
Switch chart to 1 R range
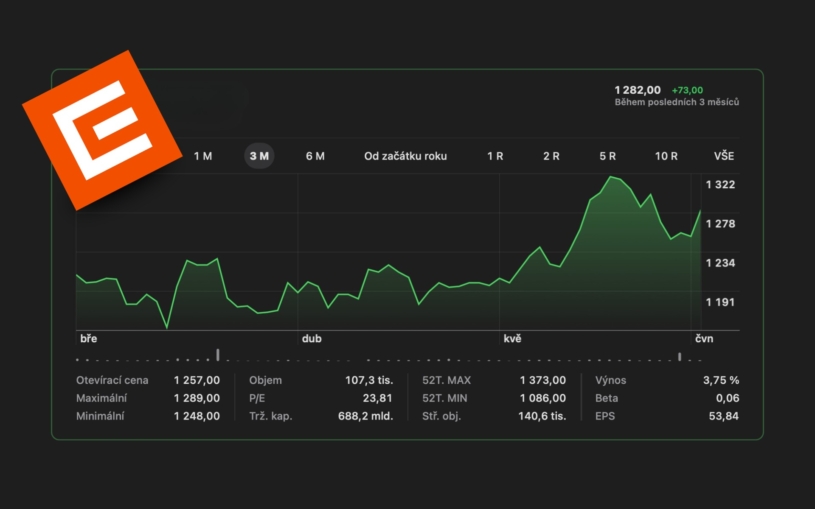pyautogui.click(x=495, y=156)
